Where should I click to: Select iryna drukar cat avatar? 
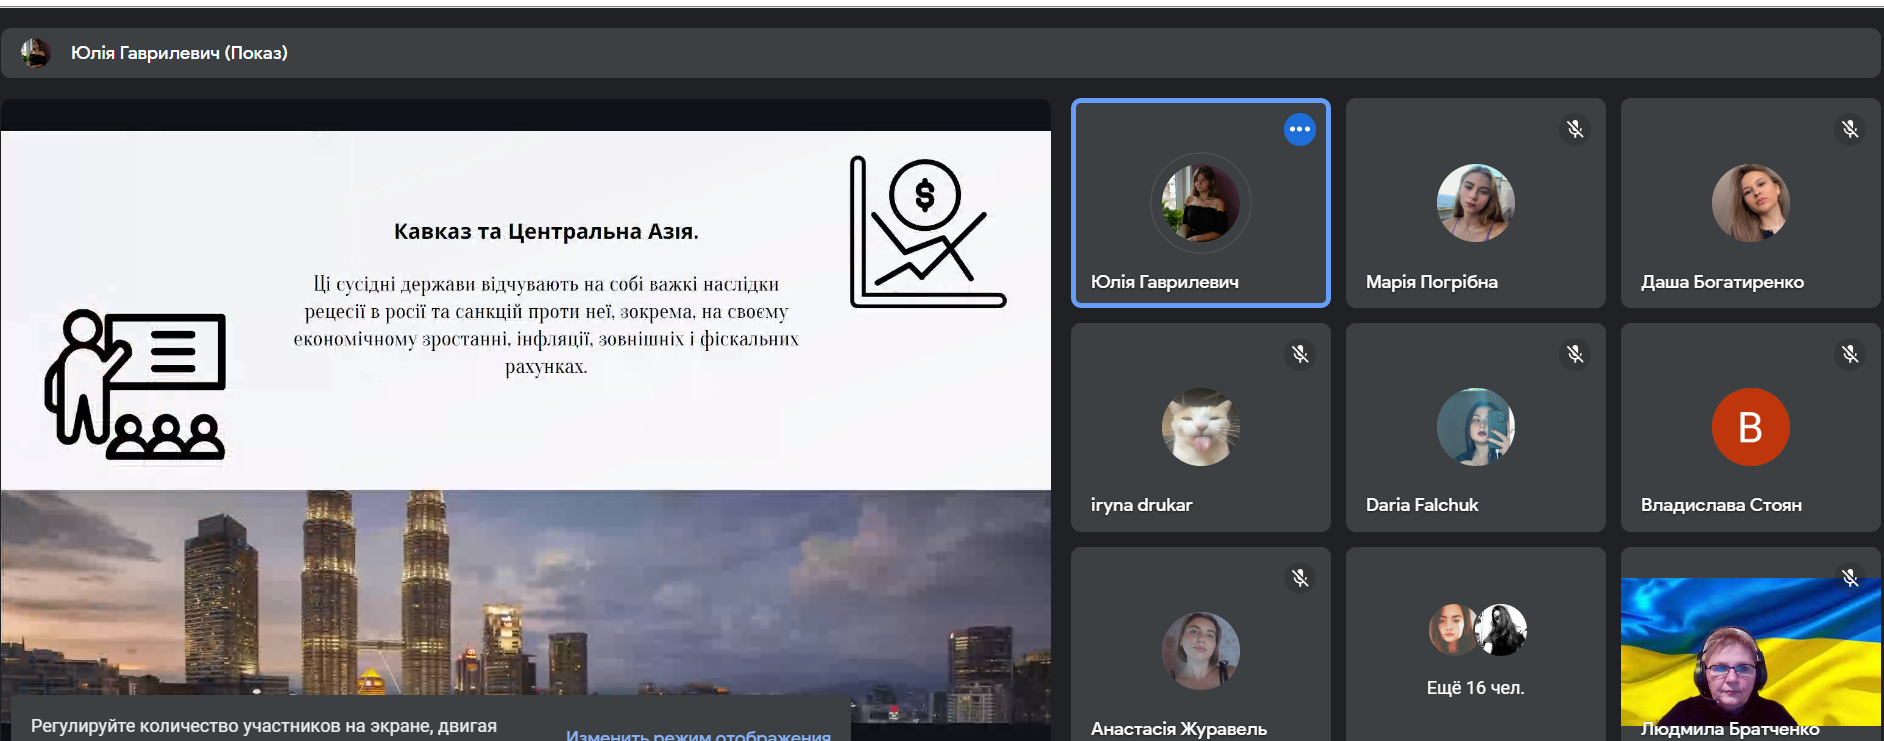pos(1201,427)
